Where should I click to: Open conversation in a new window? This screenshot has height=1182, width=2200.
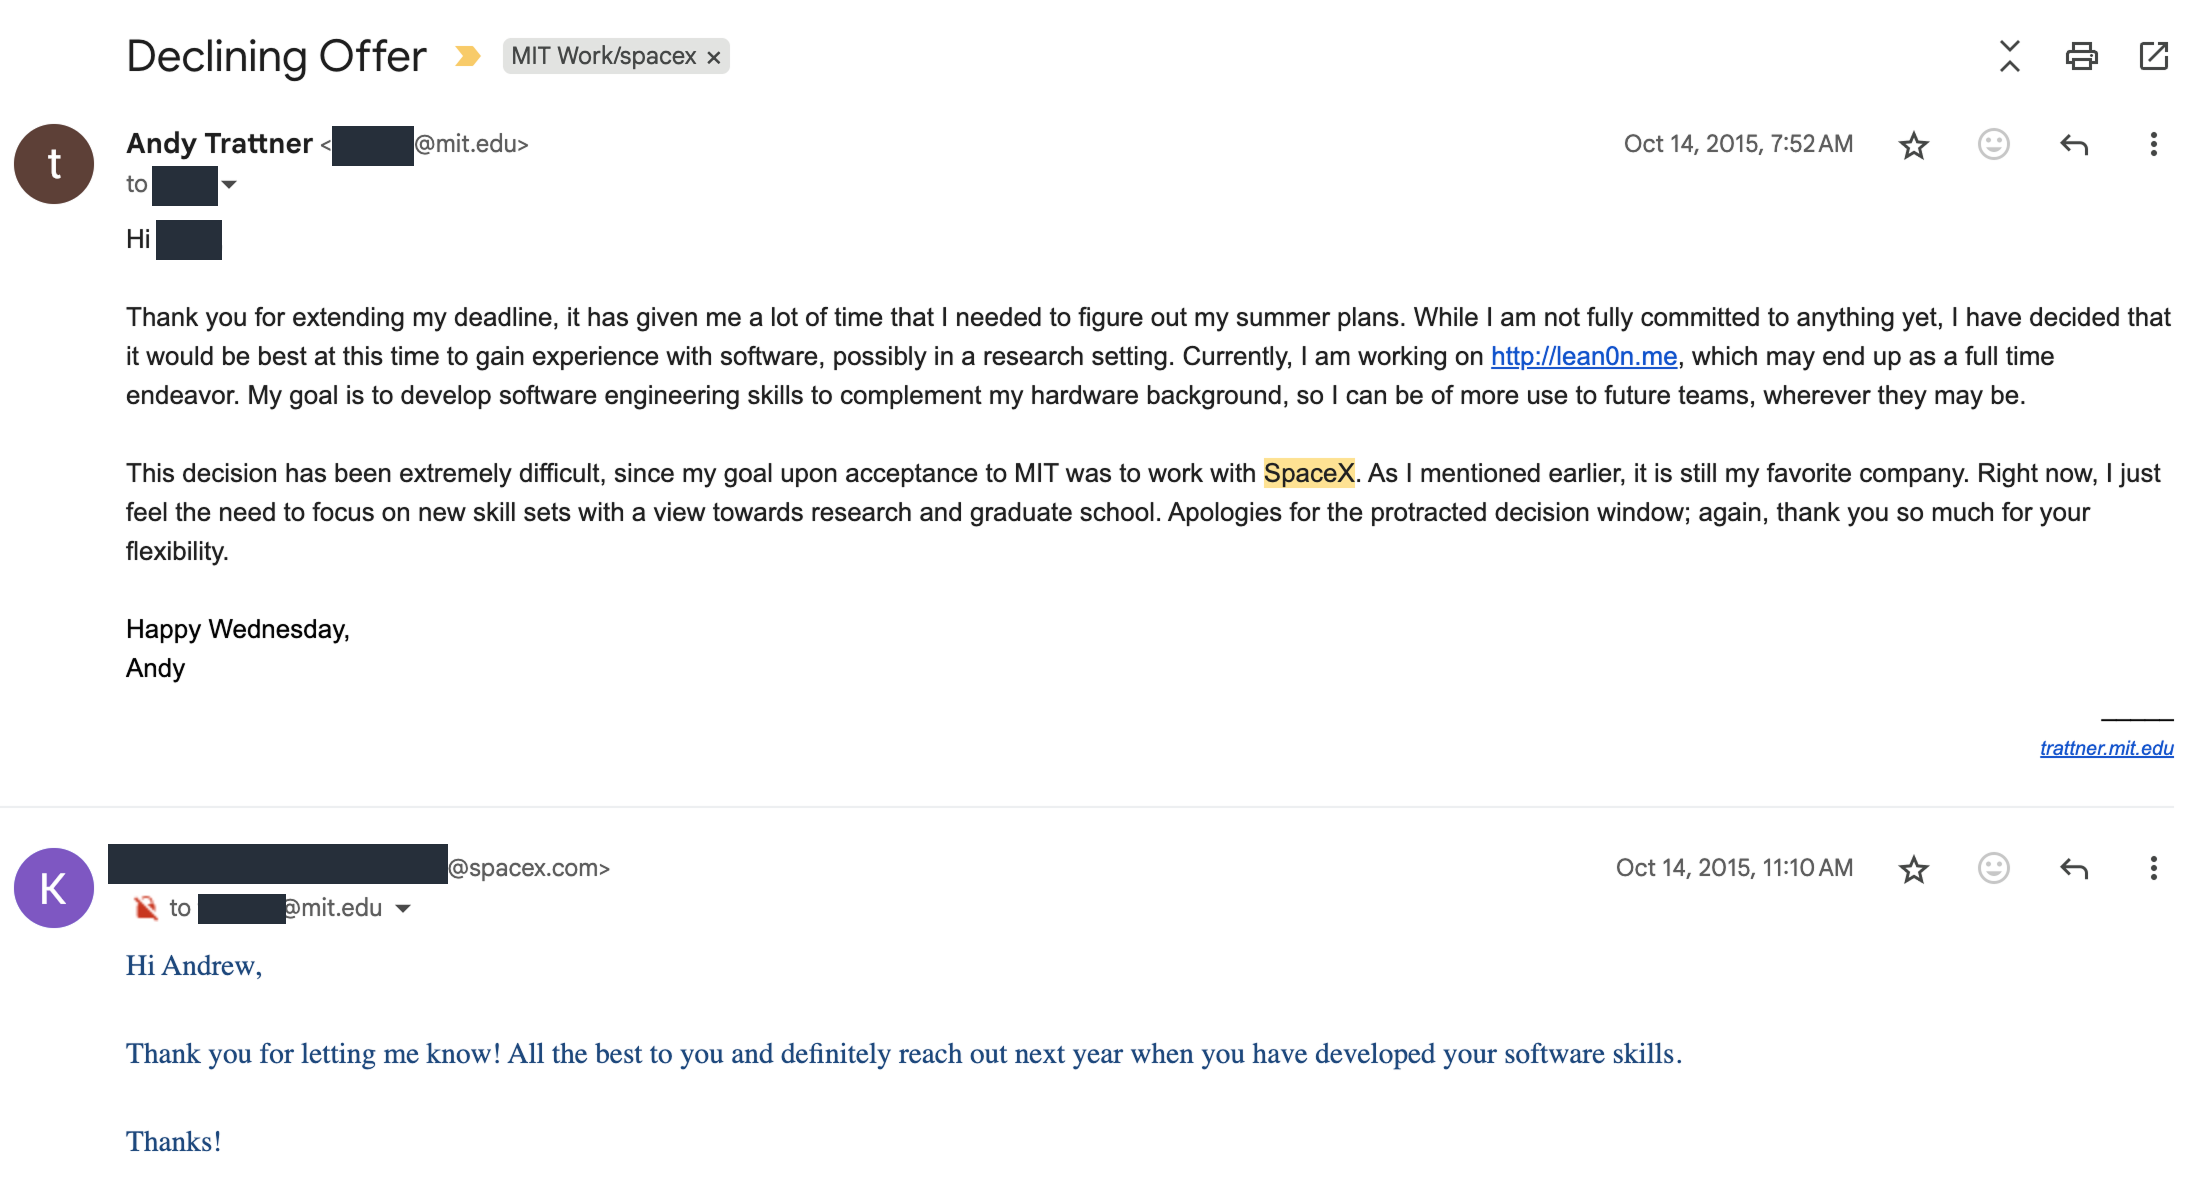2153,56
